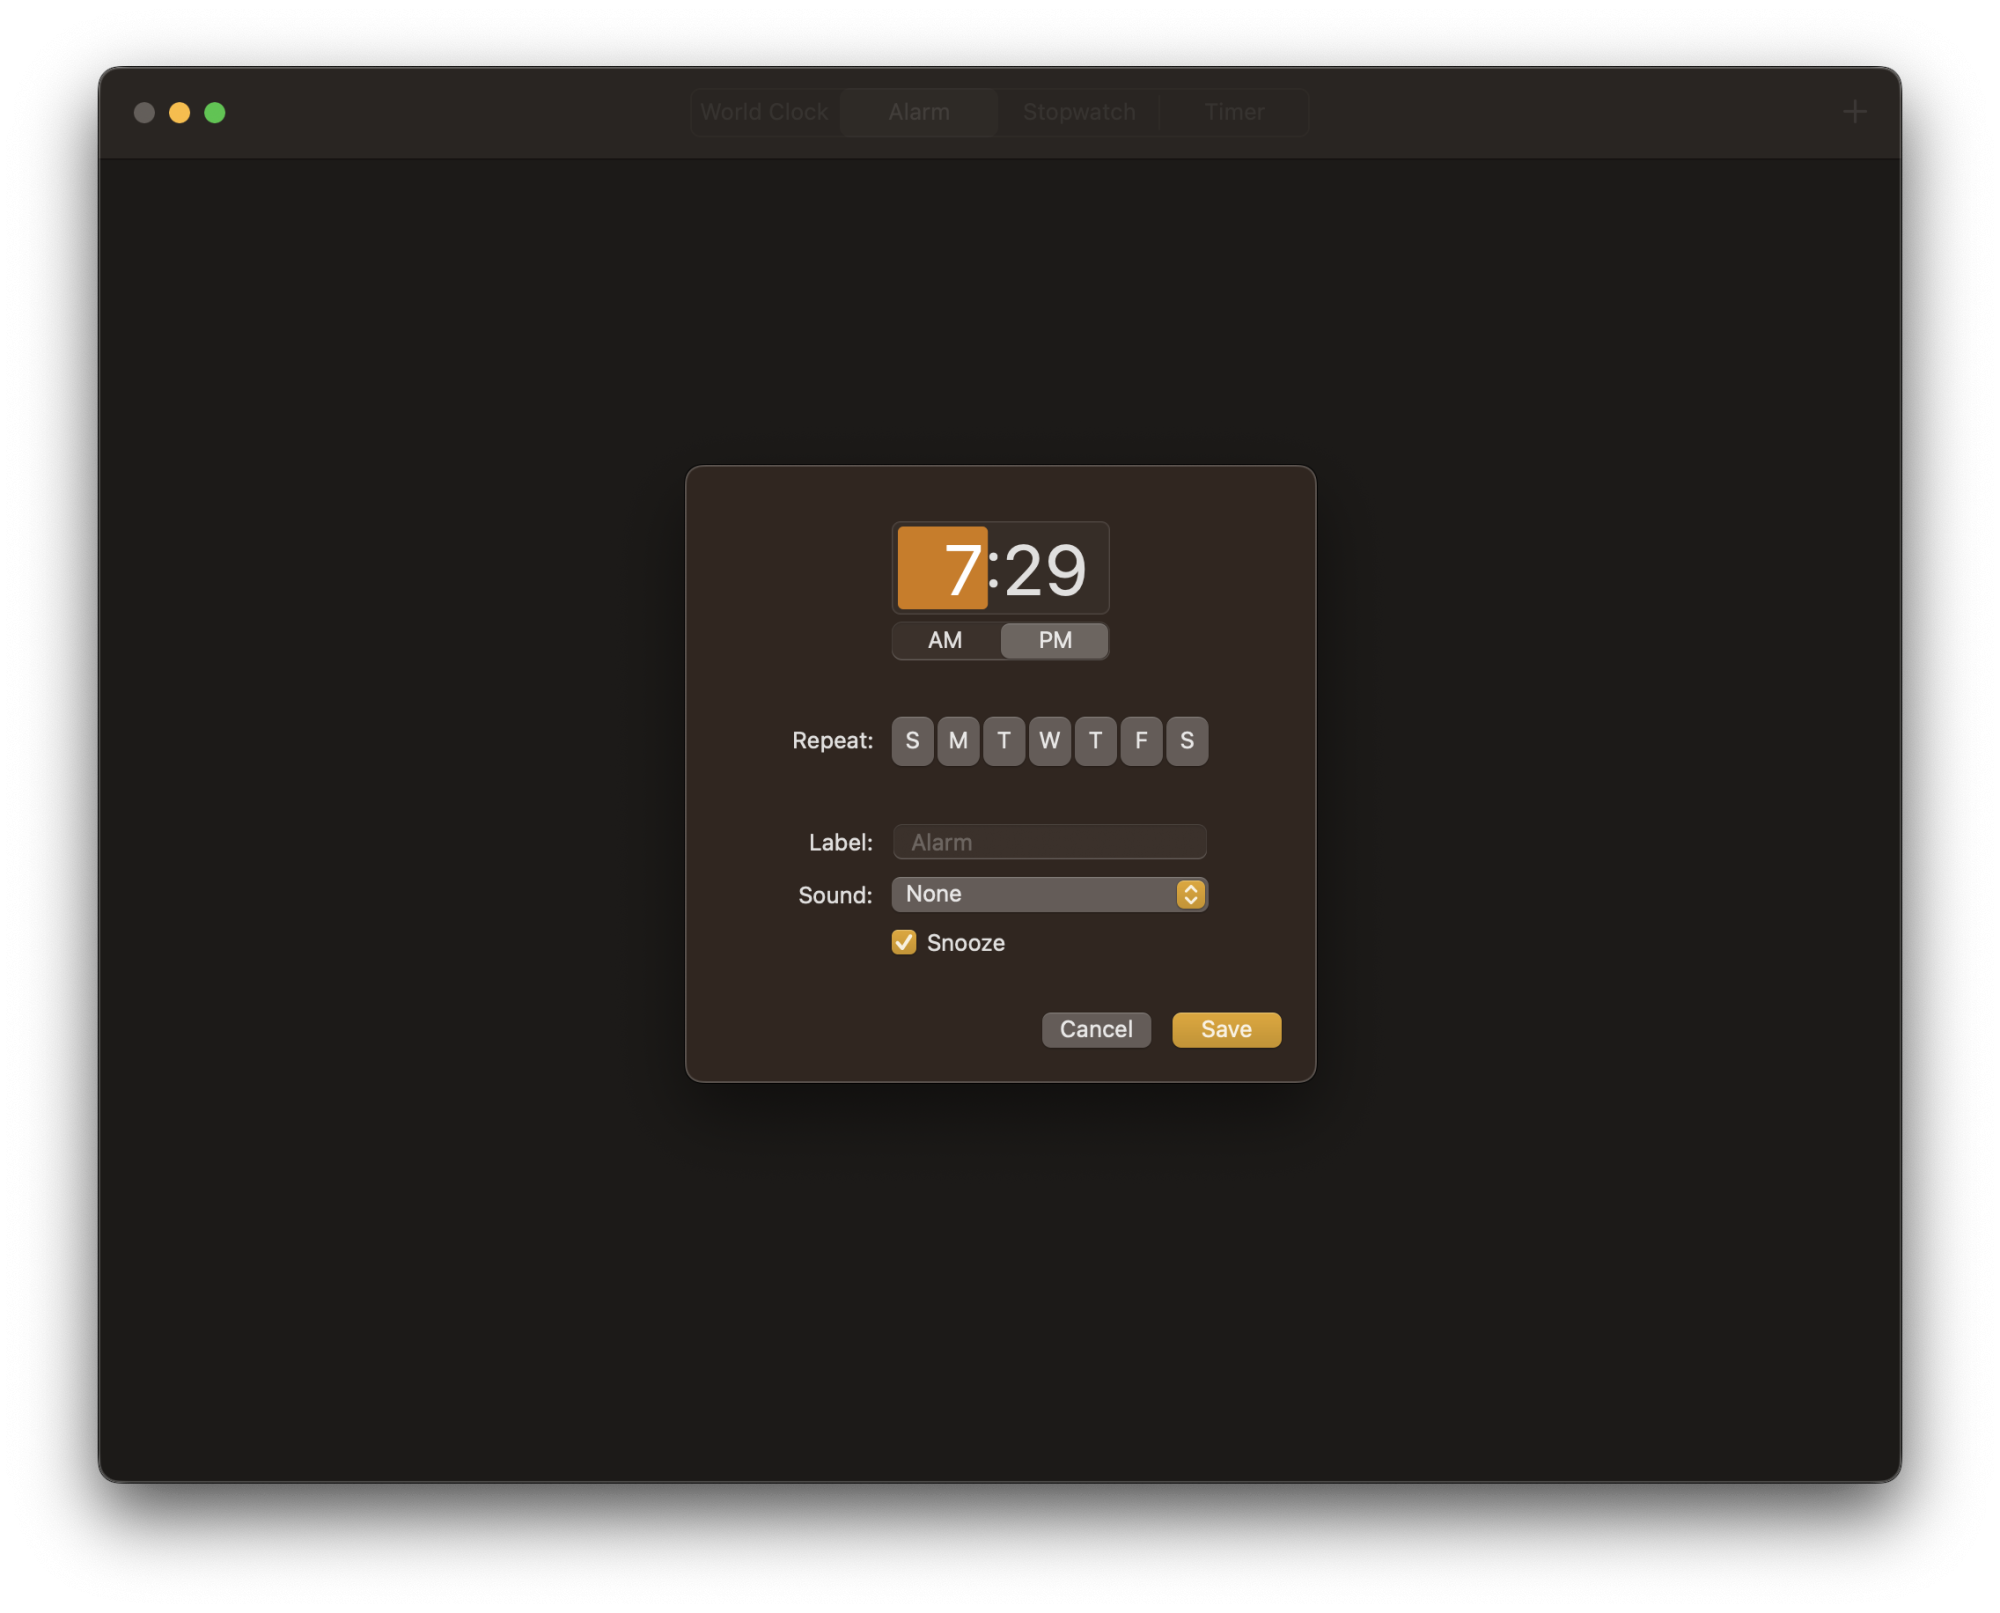The height and width of the screenshot is (1613, 2000).
Task: Select the Alarm tab
Action: click(x=919, y=112)
